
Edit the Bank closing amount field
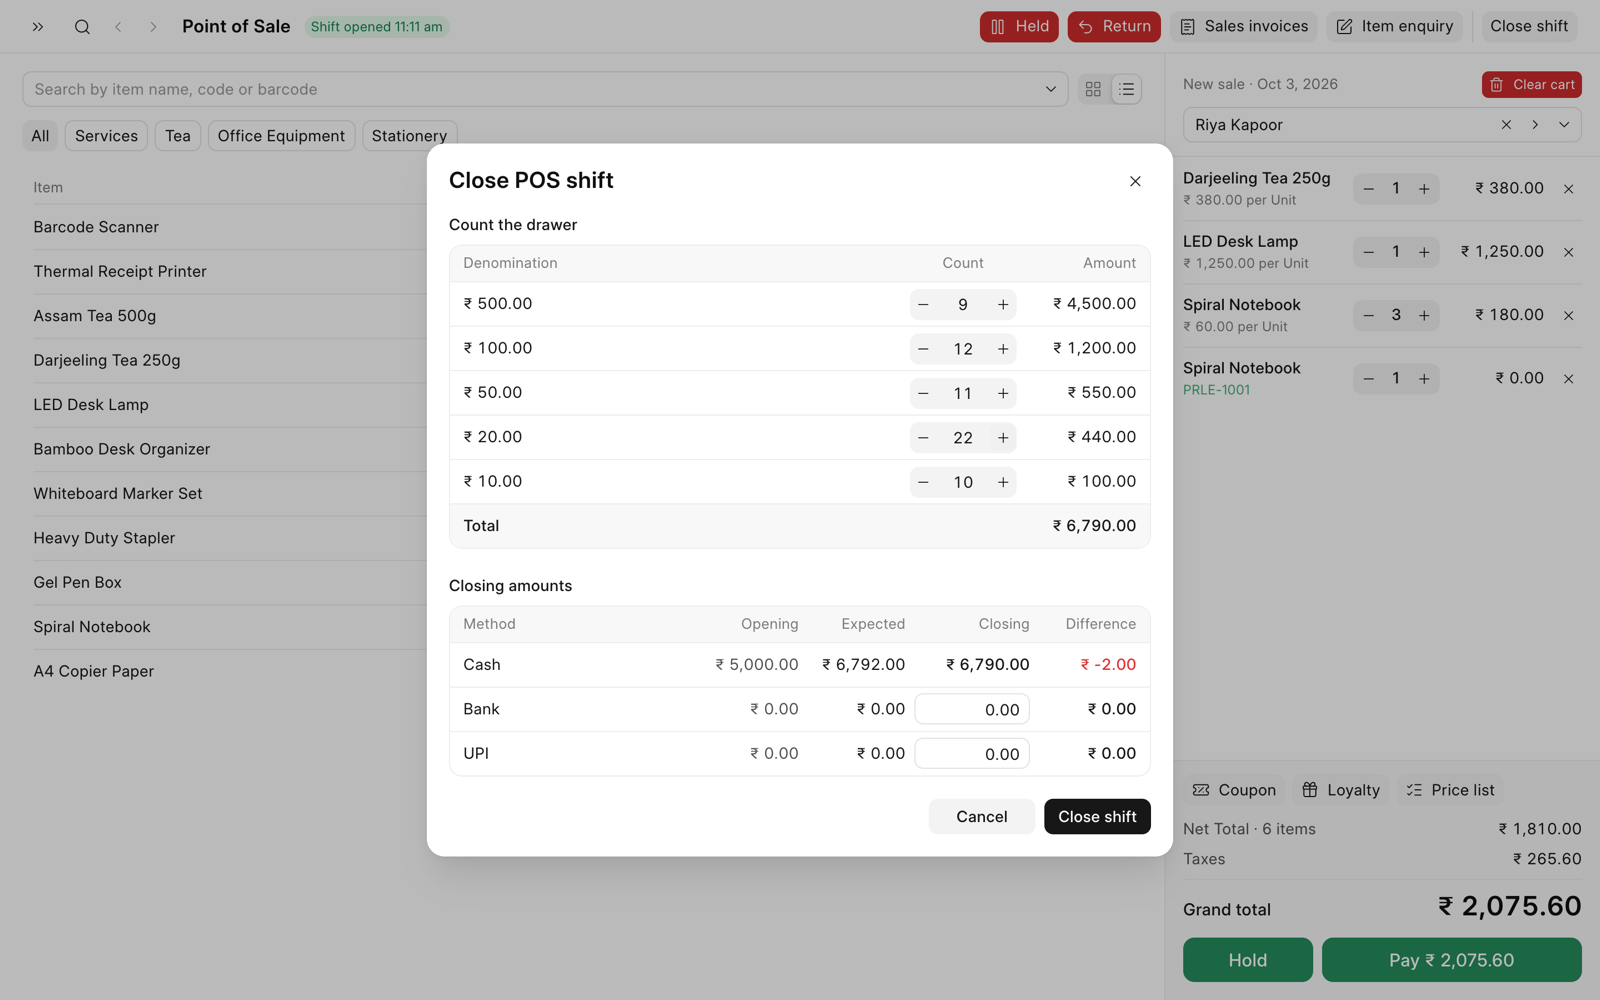coord(972,709)
